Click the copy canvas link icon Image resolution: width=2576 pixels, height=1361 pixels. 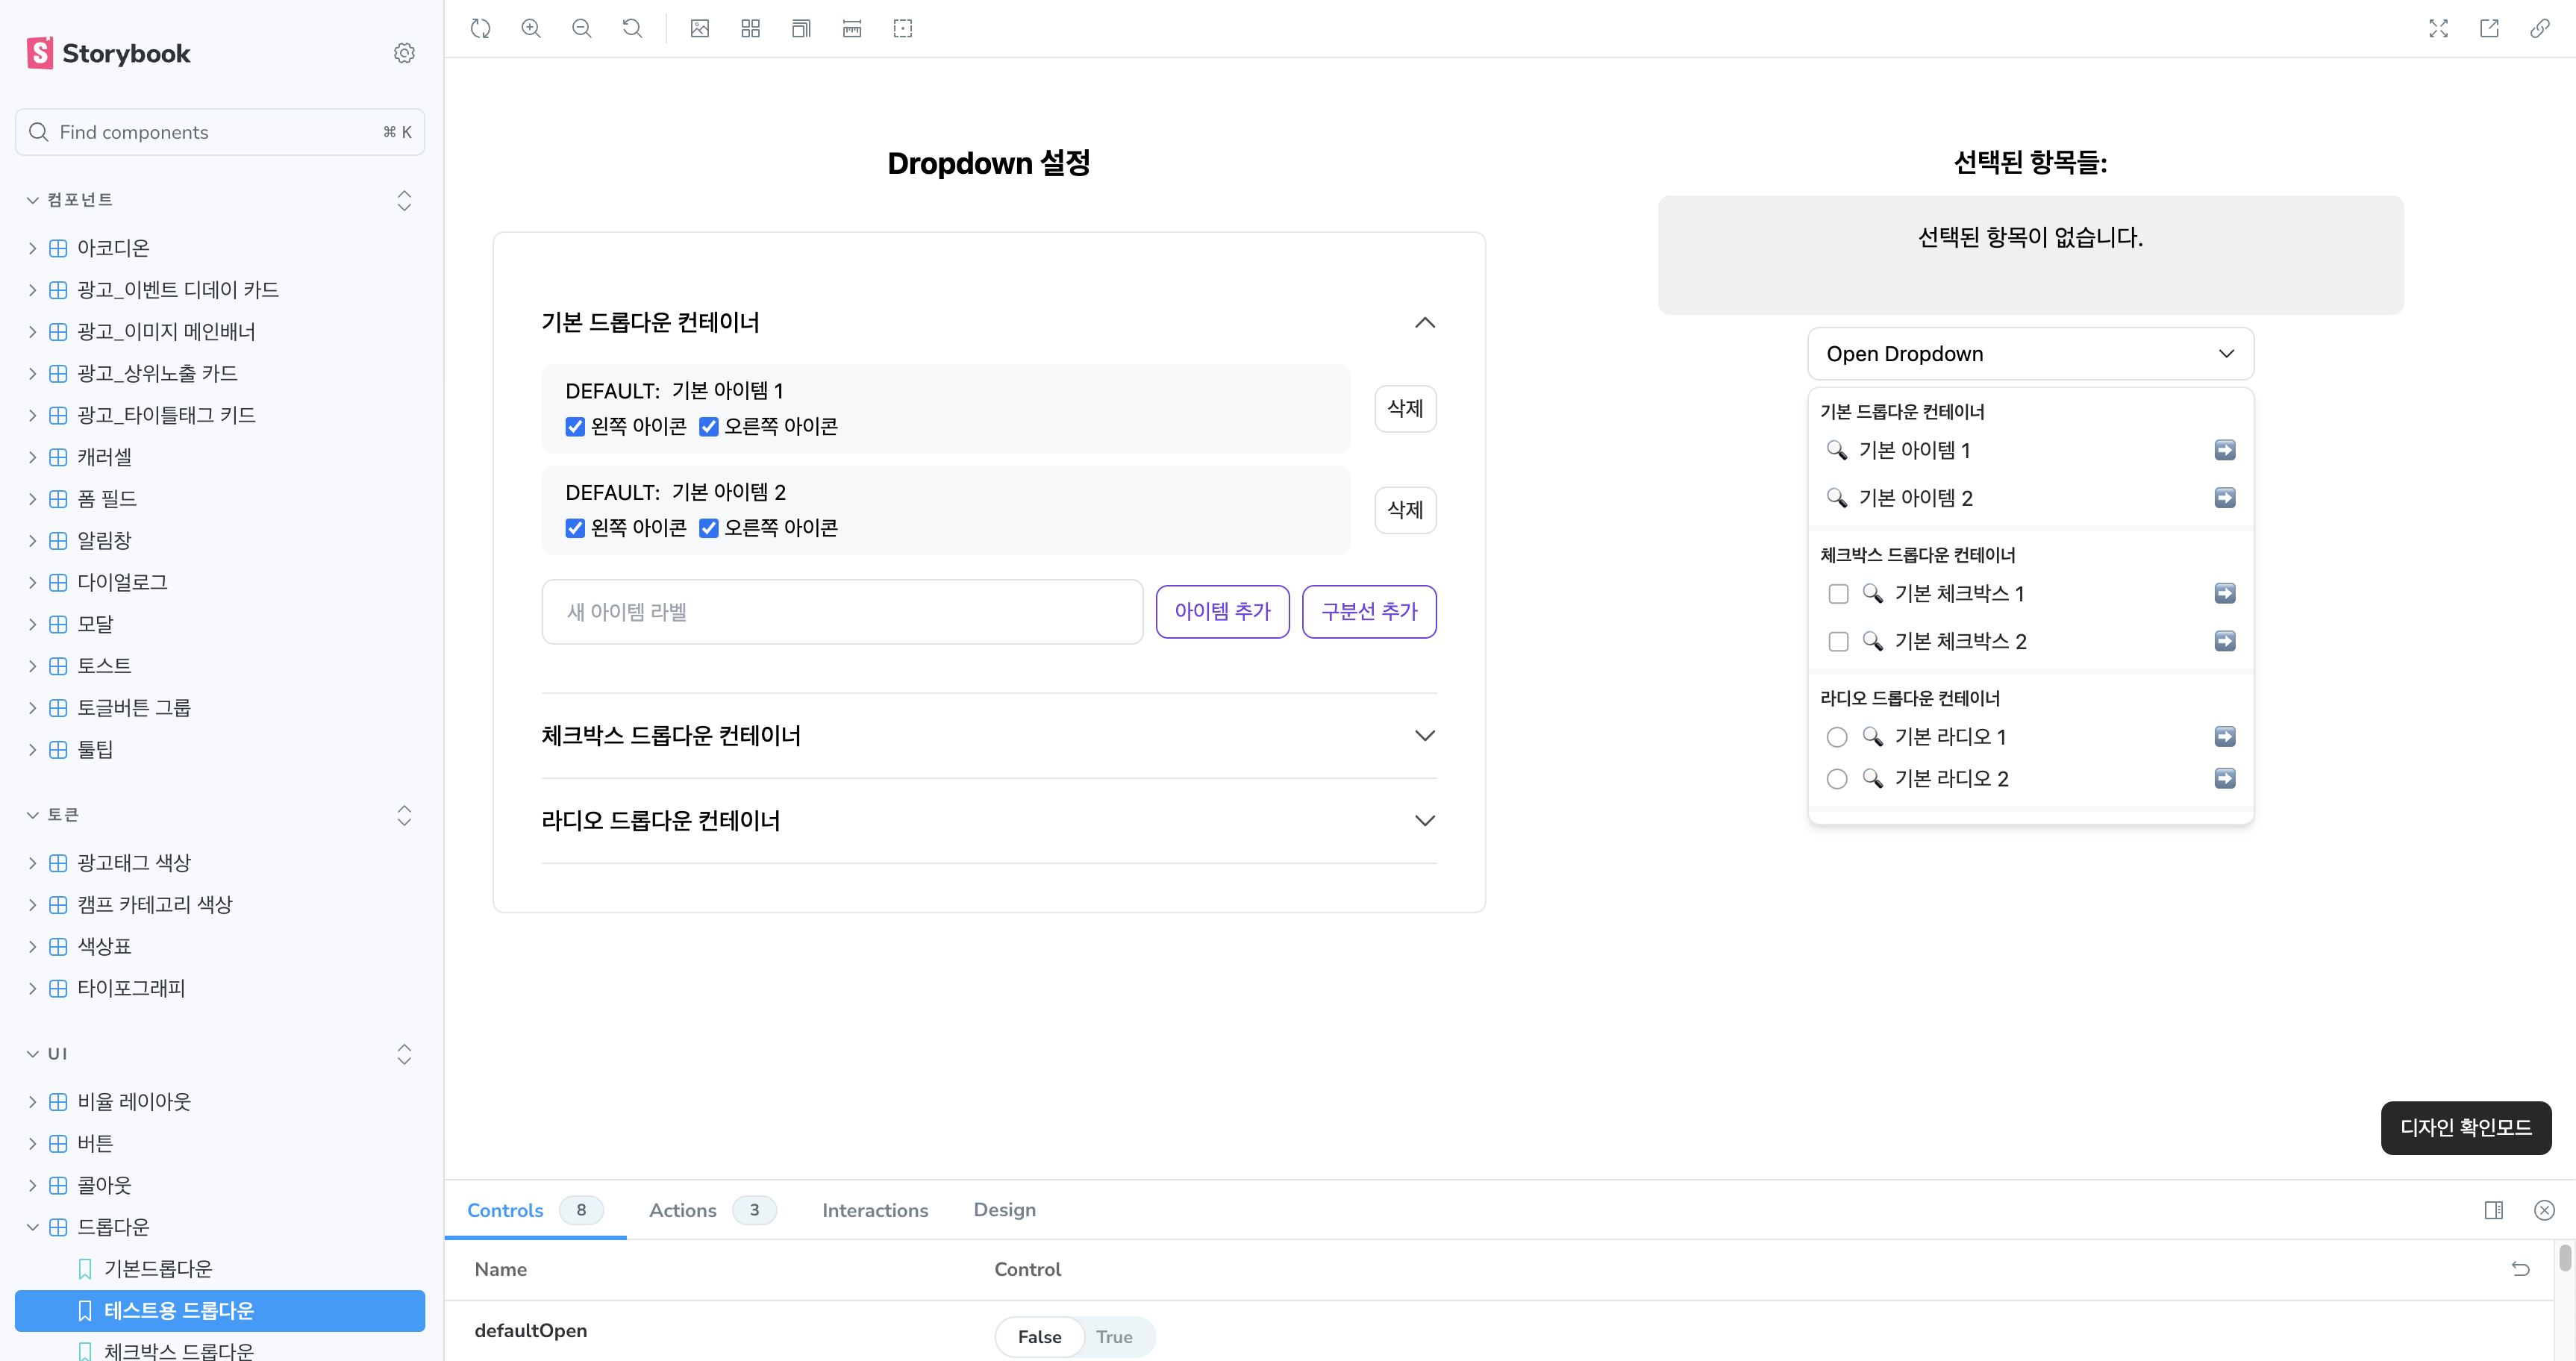tap(2540, 29)
